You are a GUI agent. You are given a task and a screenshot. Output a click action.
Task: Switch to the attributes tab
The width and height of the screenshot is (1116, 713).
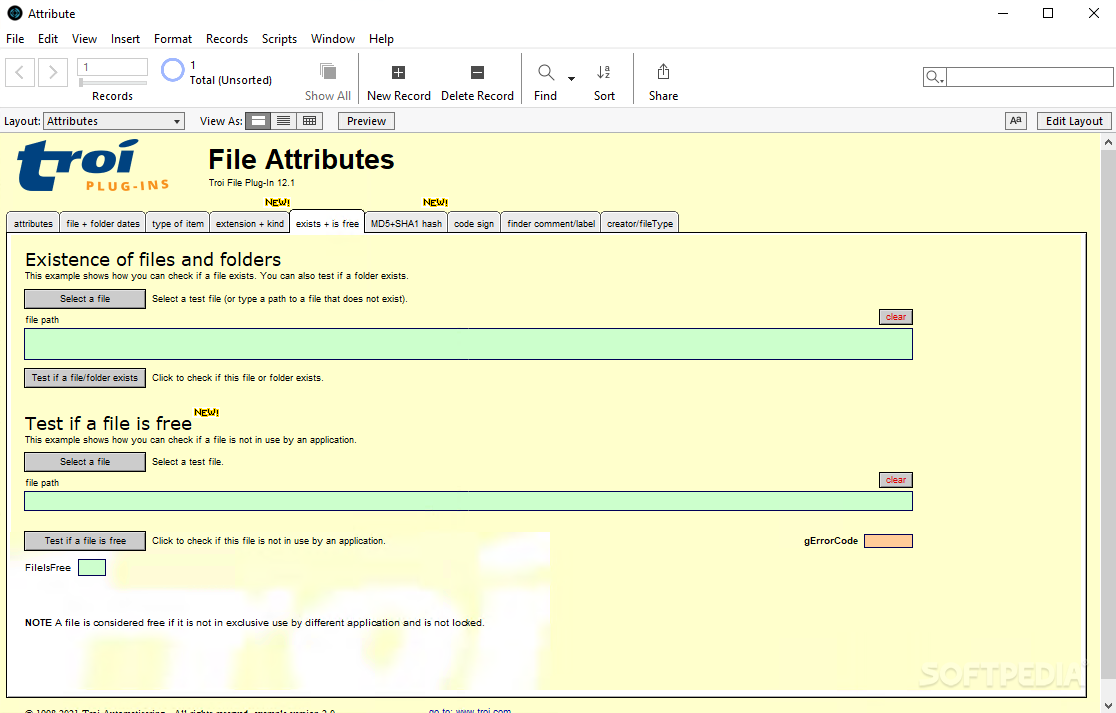coord(33,223)
